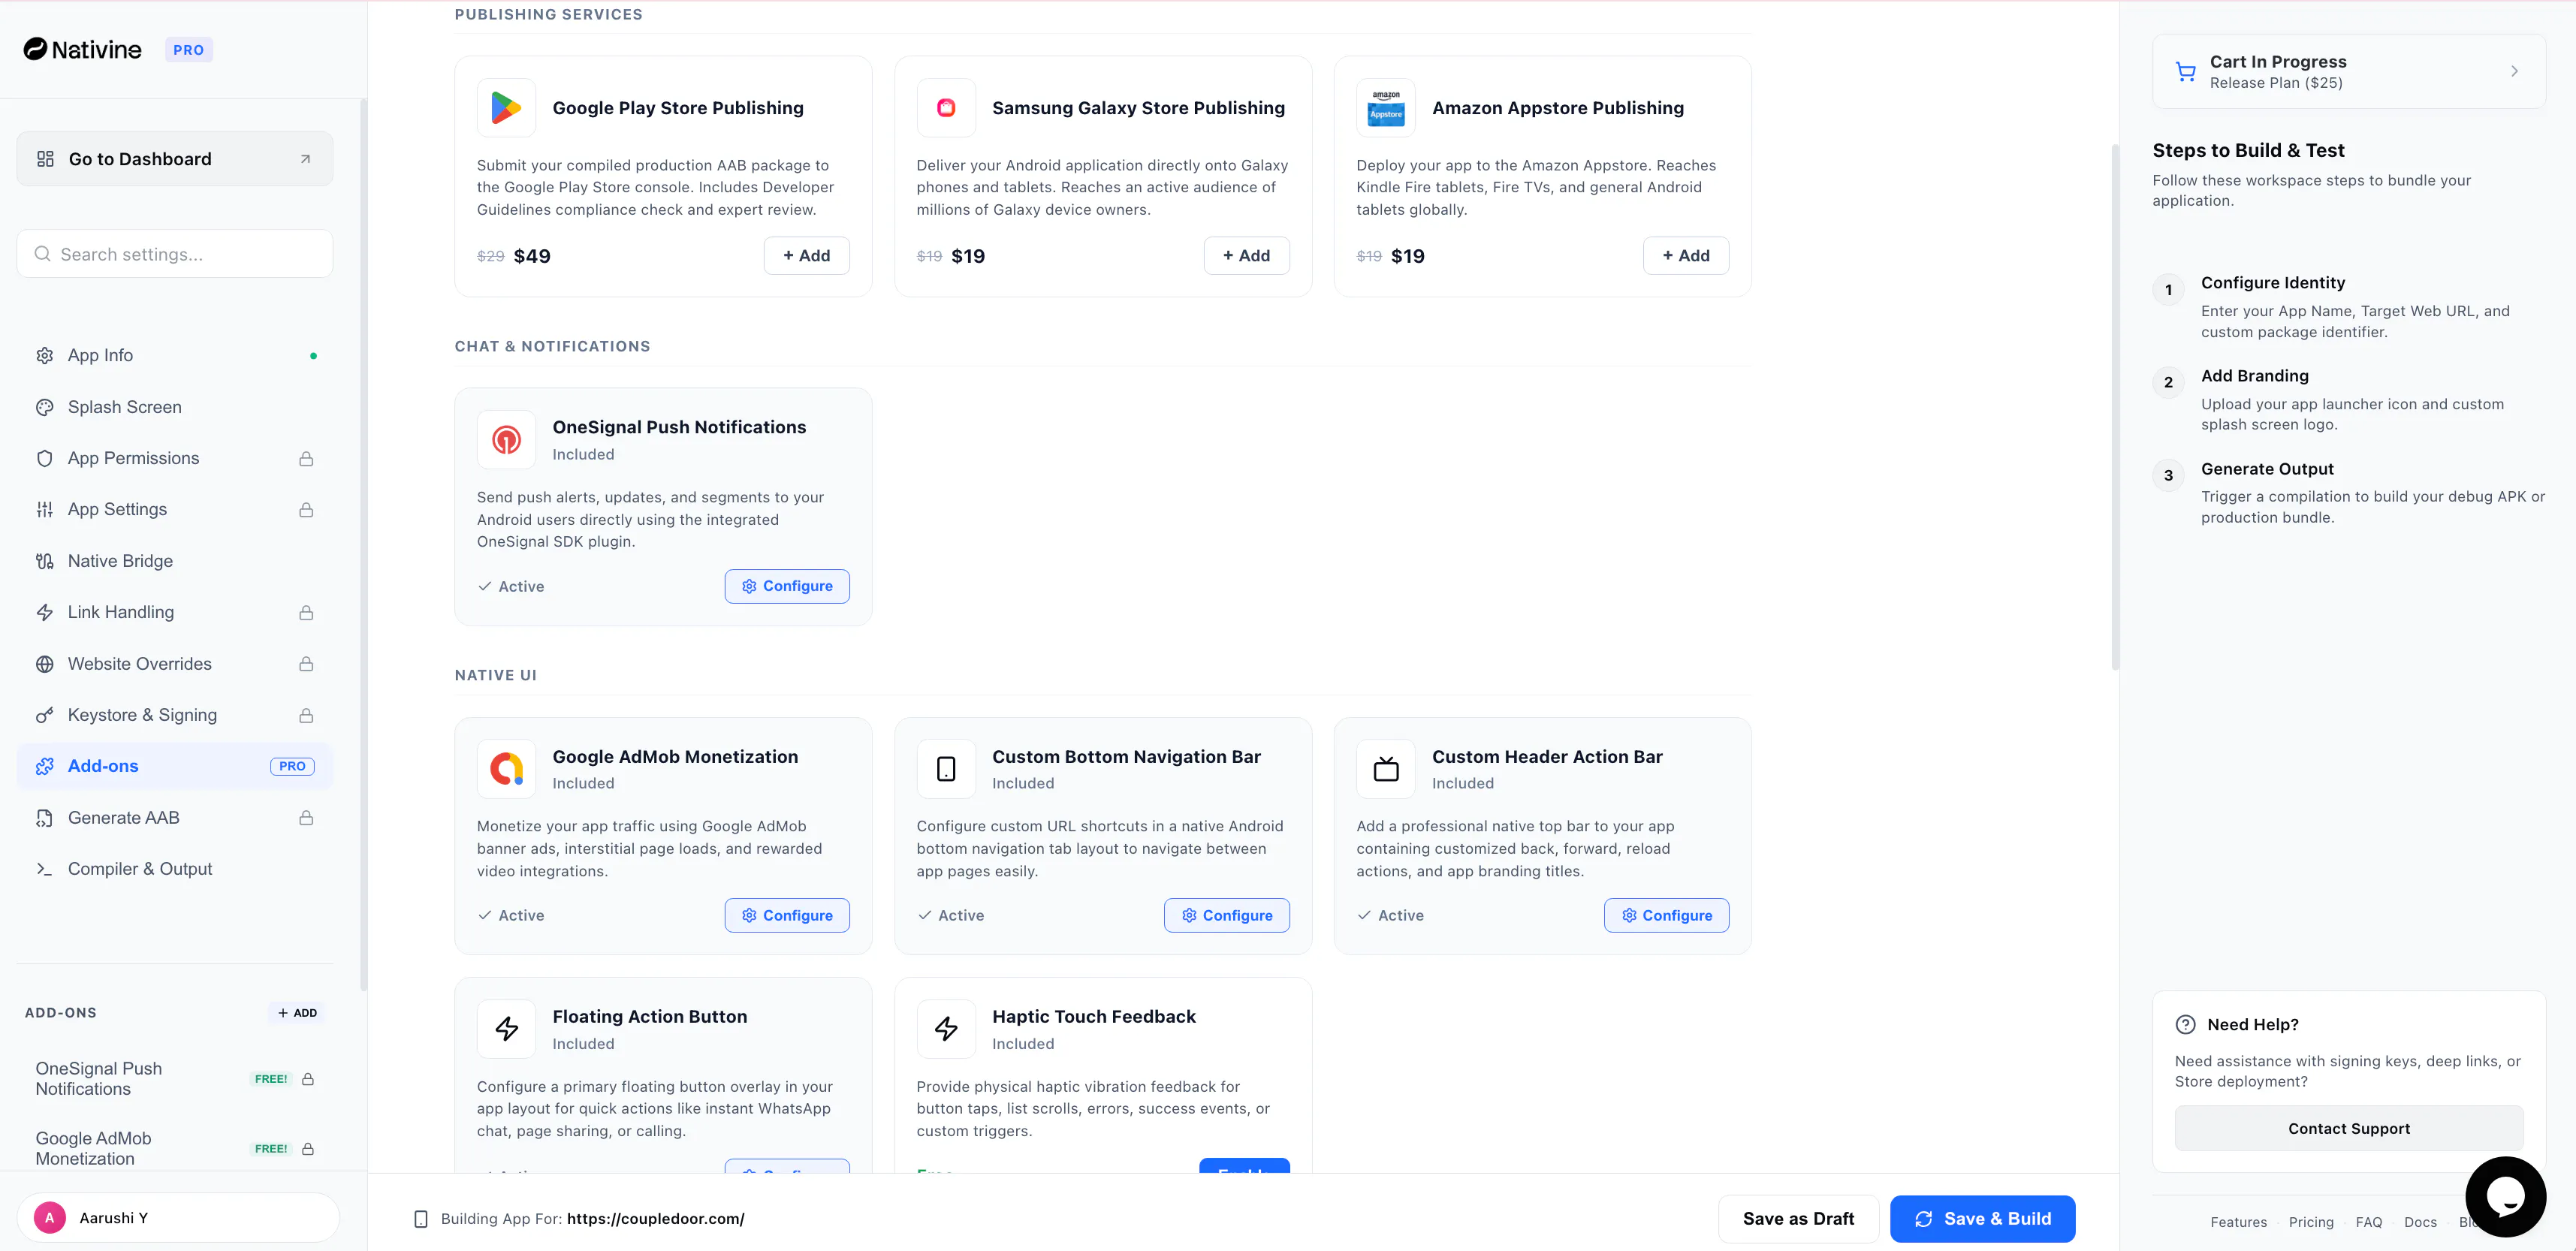Select Google AdMob Monetization in sidebar add-ons
This screenshot has width=2576, height=1251.
(175, 1149)
